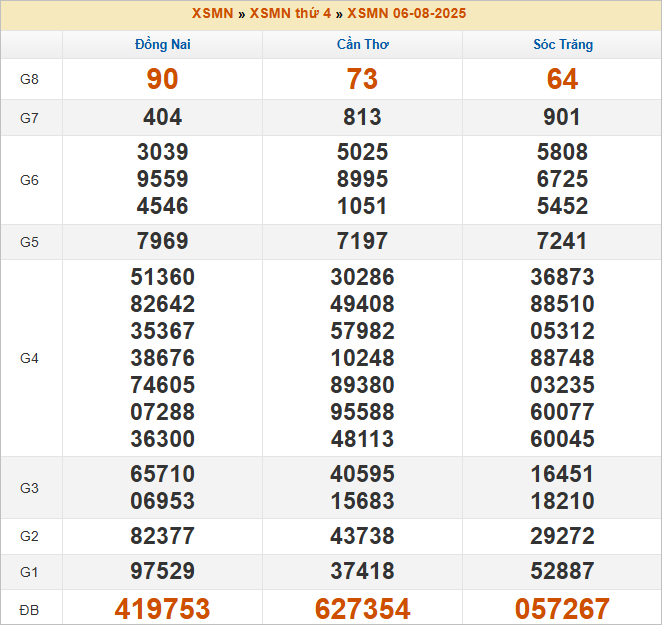Image resolution: width=662 pixels, height=625 pixels.
Task: Select G6 number 5452
Action: coord(562,206)
